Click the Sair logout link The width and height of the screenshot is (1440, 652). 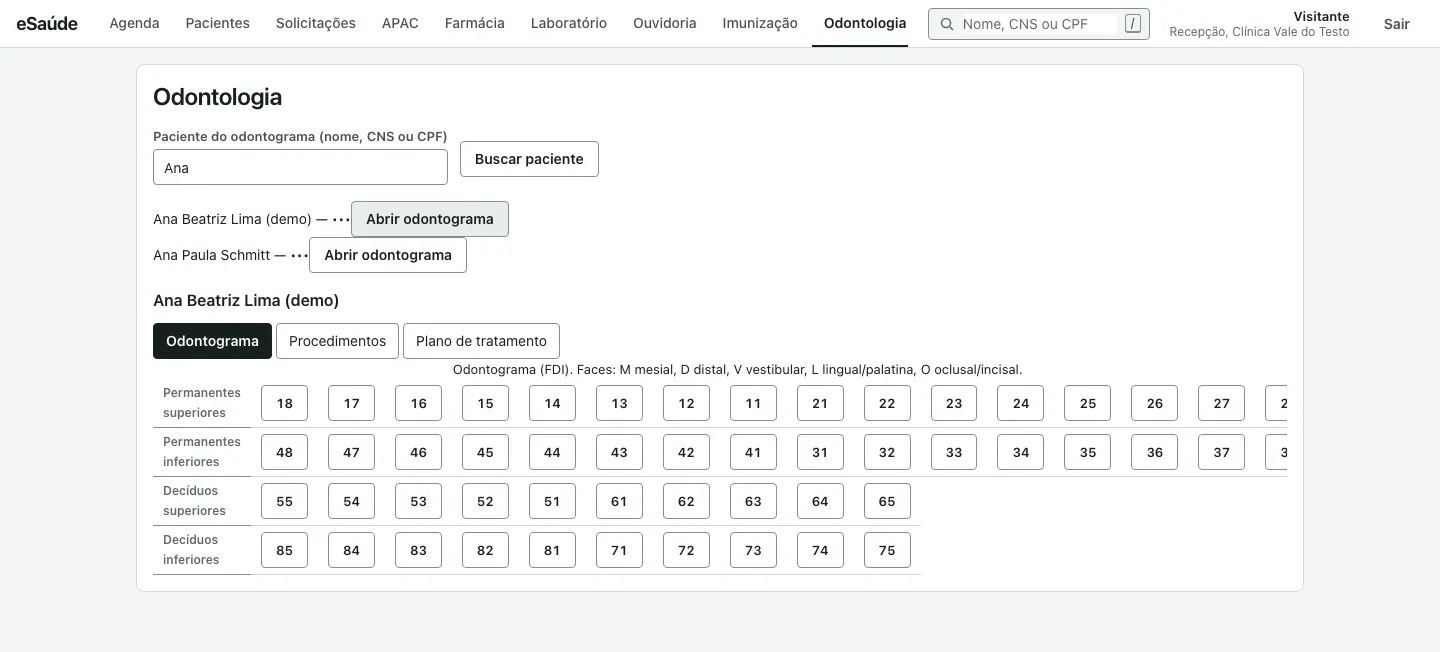point(1397,24)
